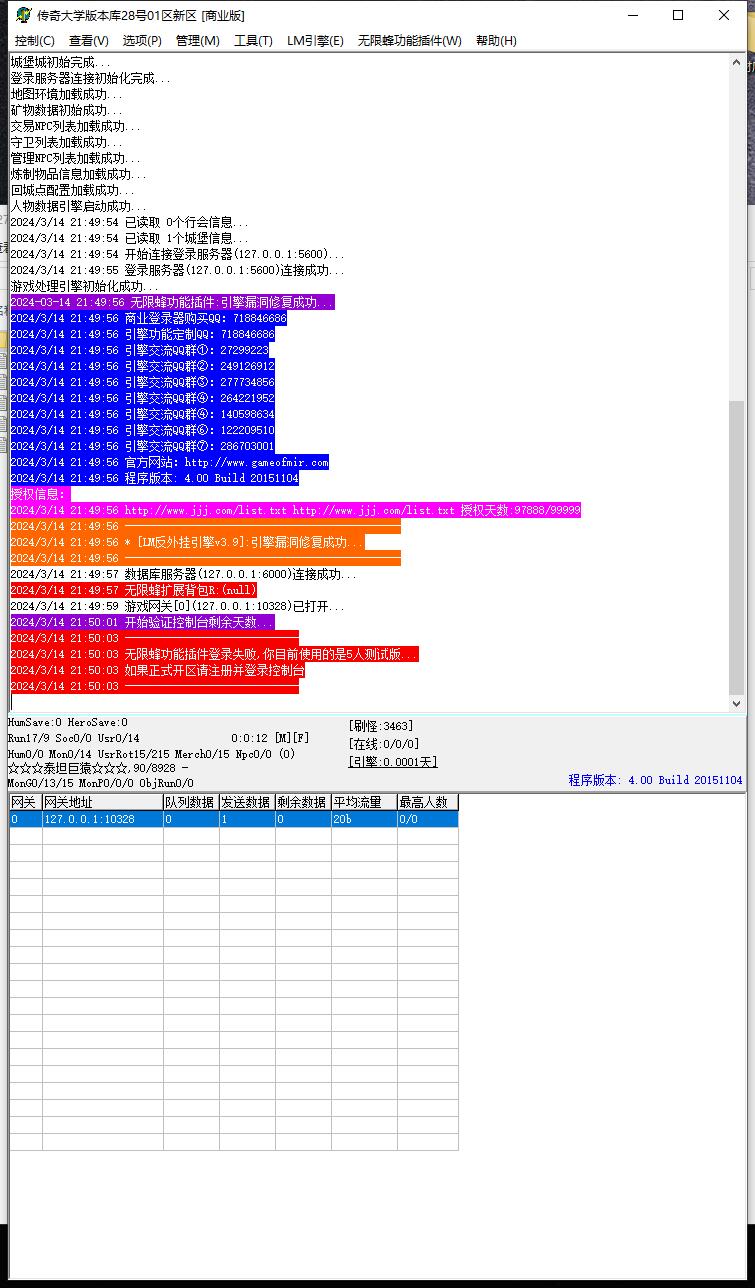
Task: Click the 无限蜂扩展背包R:(null) log line
Action: (134, 590)
